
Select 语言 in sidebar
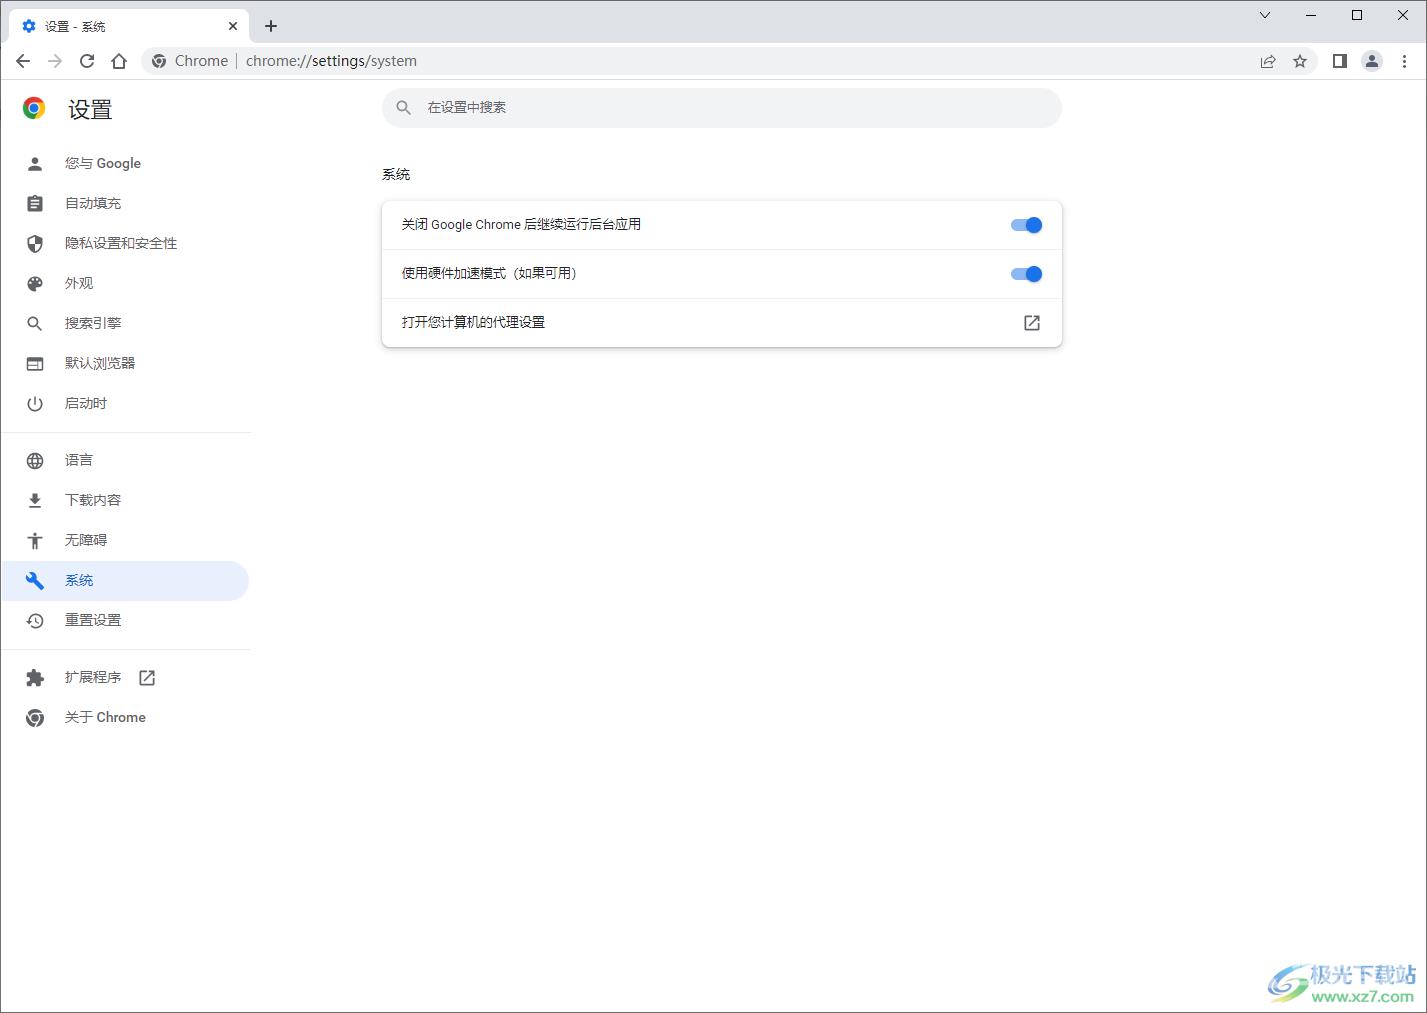click(125, 460)
